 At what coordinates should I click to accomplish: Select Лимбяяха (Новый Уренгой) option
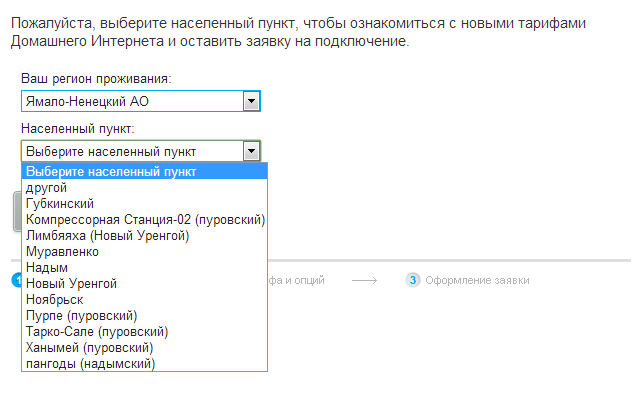144,235
